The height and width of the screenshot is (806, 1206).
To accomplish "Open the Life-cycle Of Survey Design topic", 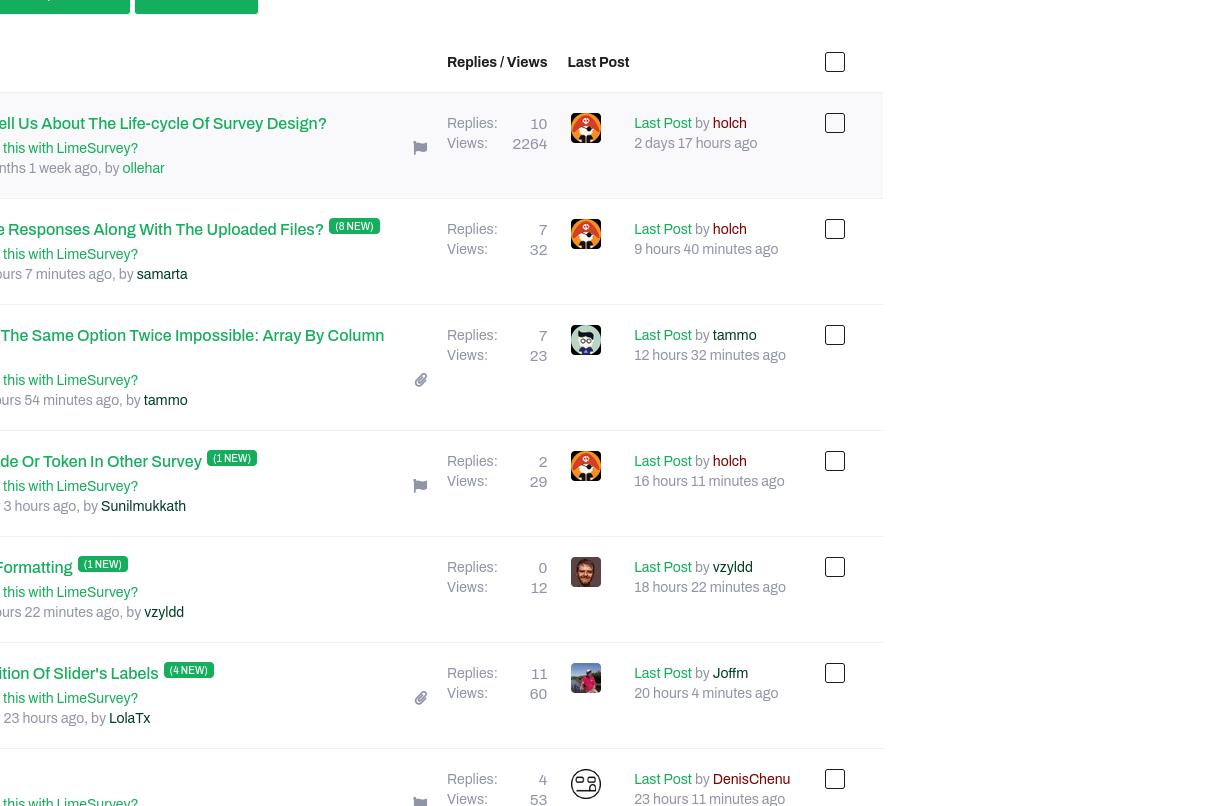I will coord(163,124).
